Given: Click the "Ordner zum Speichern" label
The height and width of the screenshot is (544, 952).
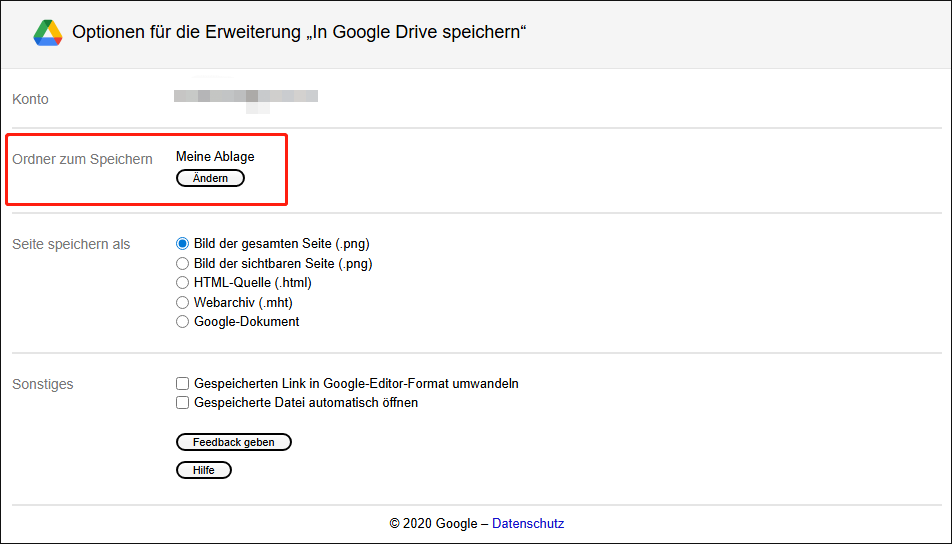Looking at the screenshot, I should (x=82, y=159).
